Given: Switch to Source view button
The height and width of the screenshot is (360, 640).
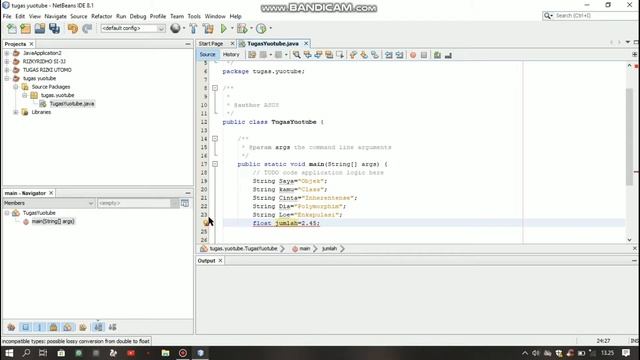Looking at the screenshot, I should pyautogui.click(x=207, y=55).
